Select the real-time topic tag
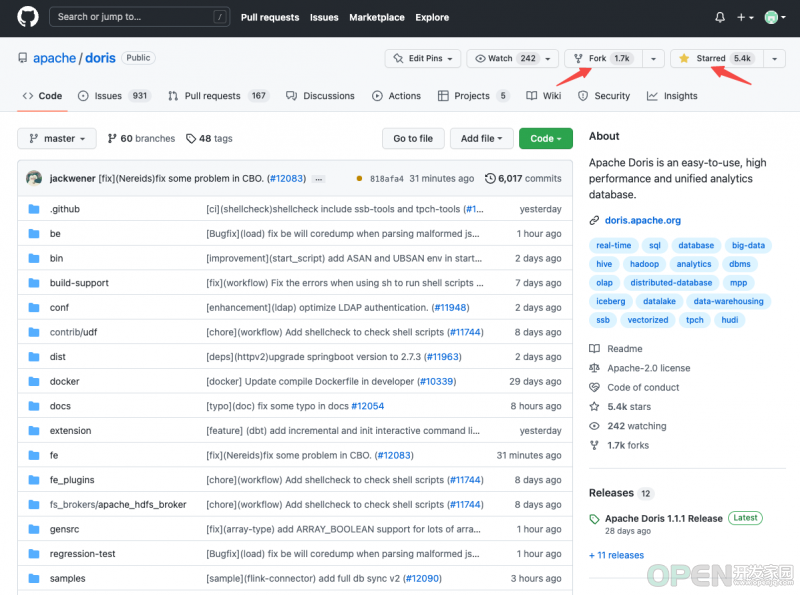Screen dimensions: 800x595 613,245
